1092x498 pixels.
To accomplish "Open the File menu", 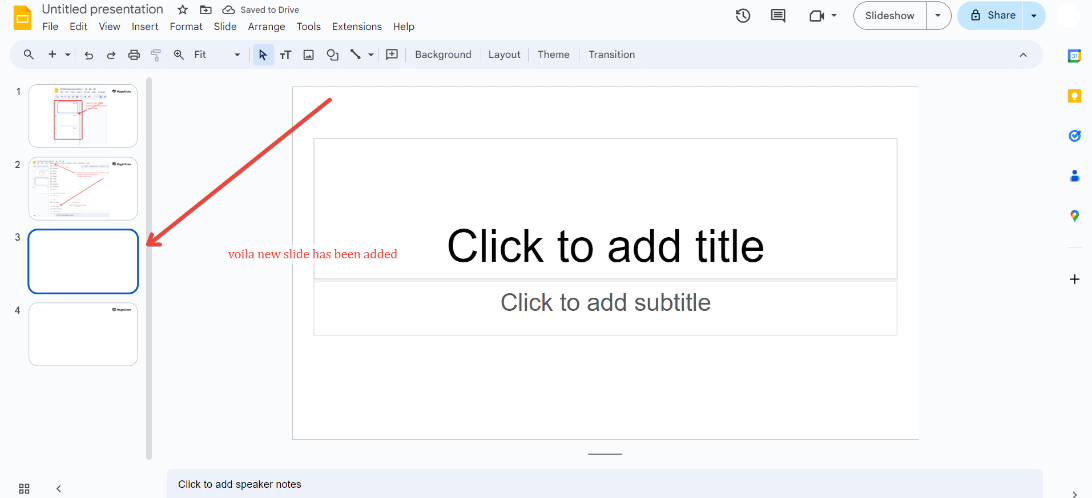I will click(50, 26).
